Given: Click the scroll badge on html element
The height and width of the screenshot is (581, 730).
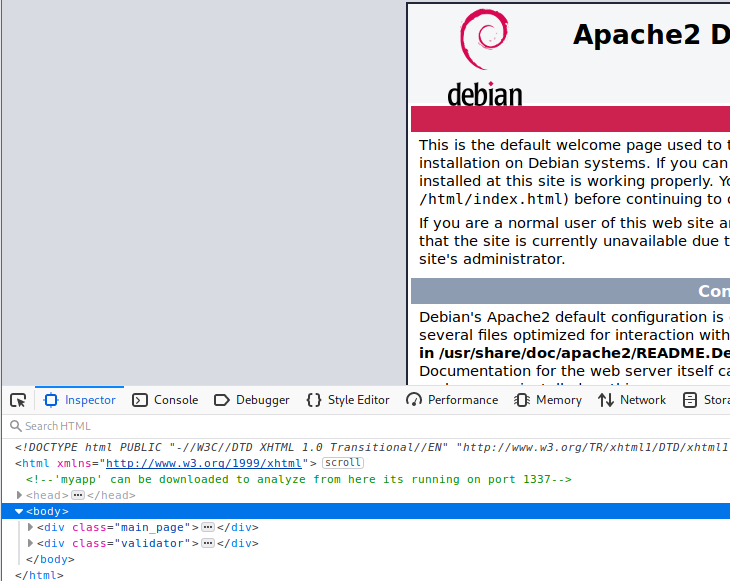Looking at the screenshot, I should (x=343, y=463).
